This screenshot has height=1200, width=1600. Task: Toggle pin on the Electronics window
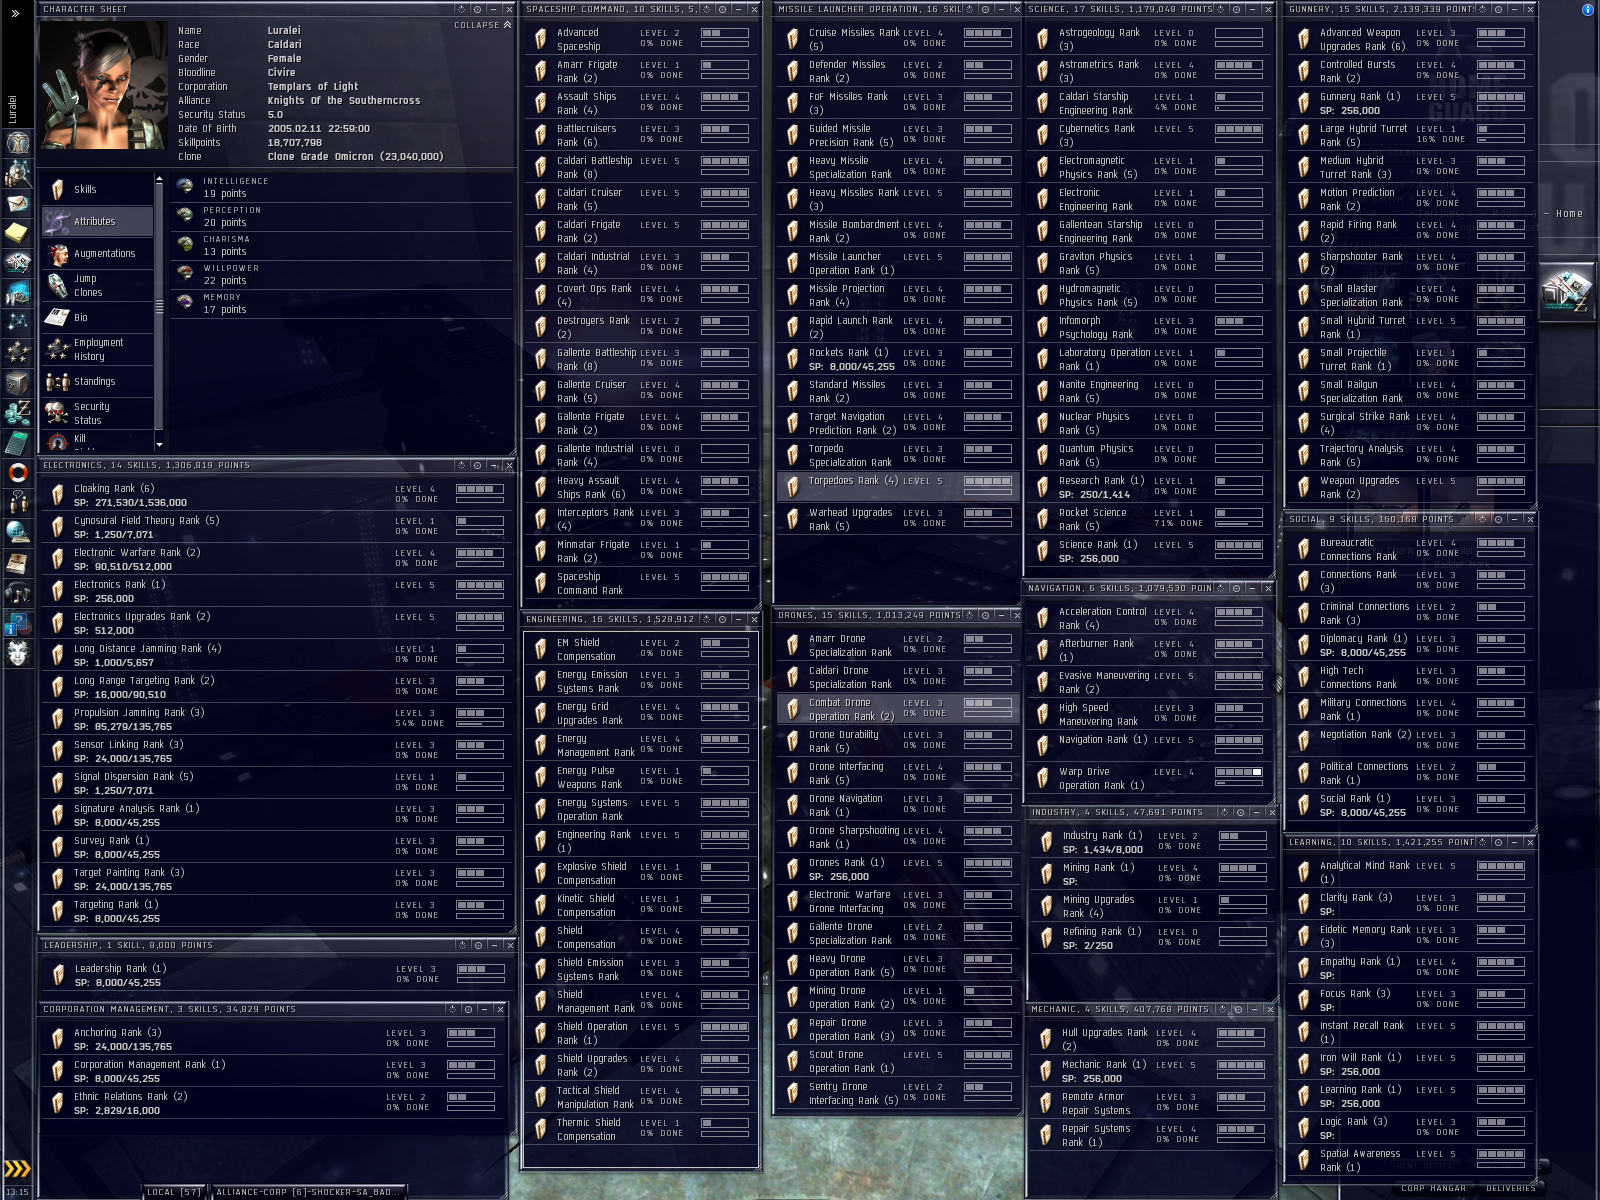click(x=477, y=466)
